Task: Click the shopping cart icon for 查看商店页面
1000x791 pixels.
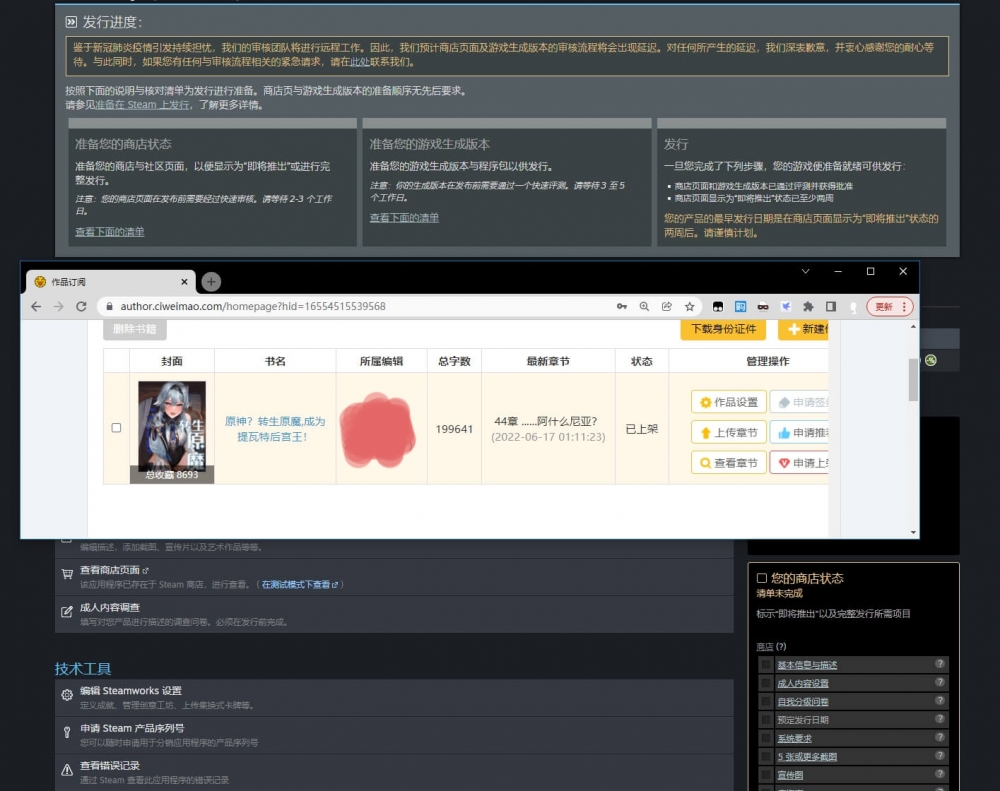Action: point(67,575)
